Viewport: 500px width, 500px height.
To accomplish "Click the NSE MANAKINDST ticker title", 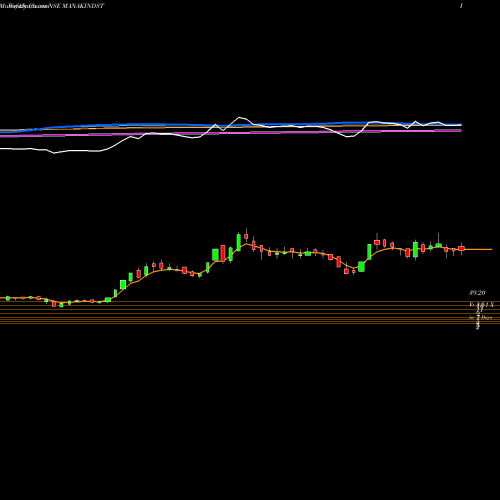I will pyautogui.click(x=76, y=6).
